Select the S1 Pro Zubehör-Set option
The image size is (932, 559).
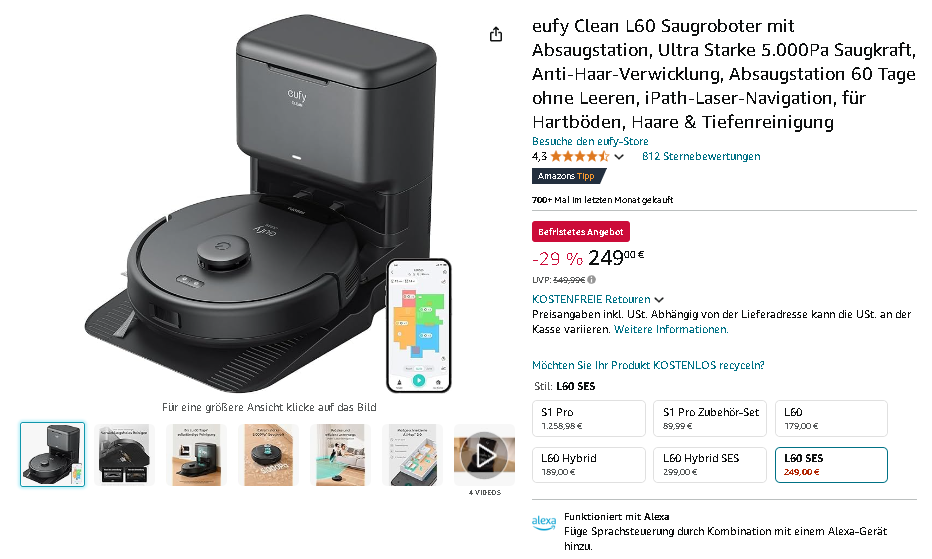tap(710, 419)
